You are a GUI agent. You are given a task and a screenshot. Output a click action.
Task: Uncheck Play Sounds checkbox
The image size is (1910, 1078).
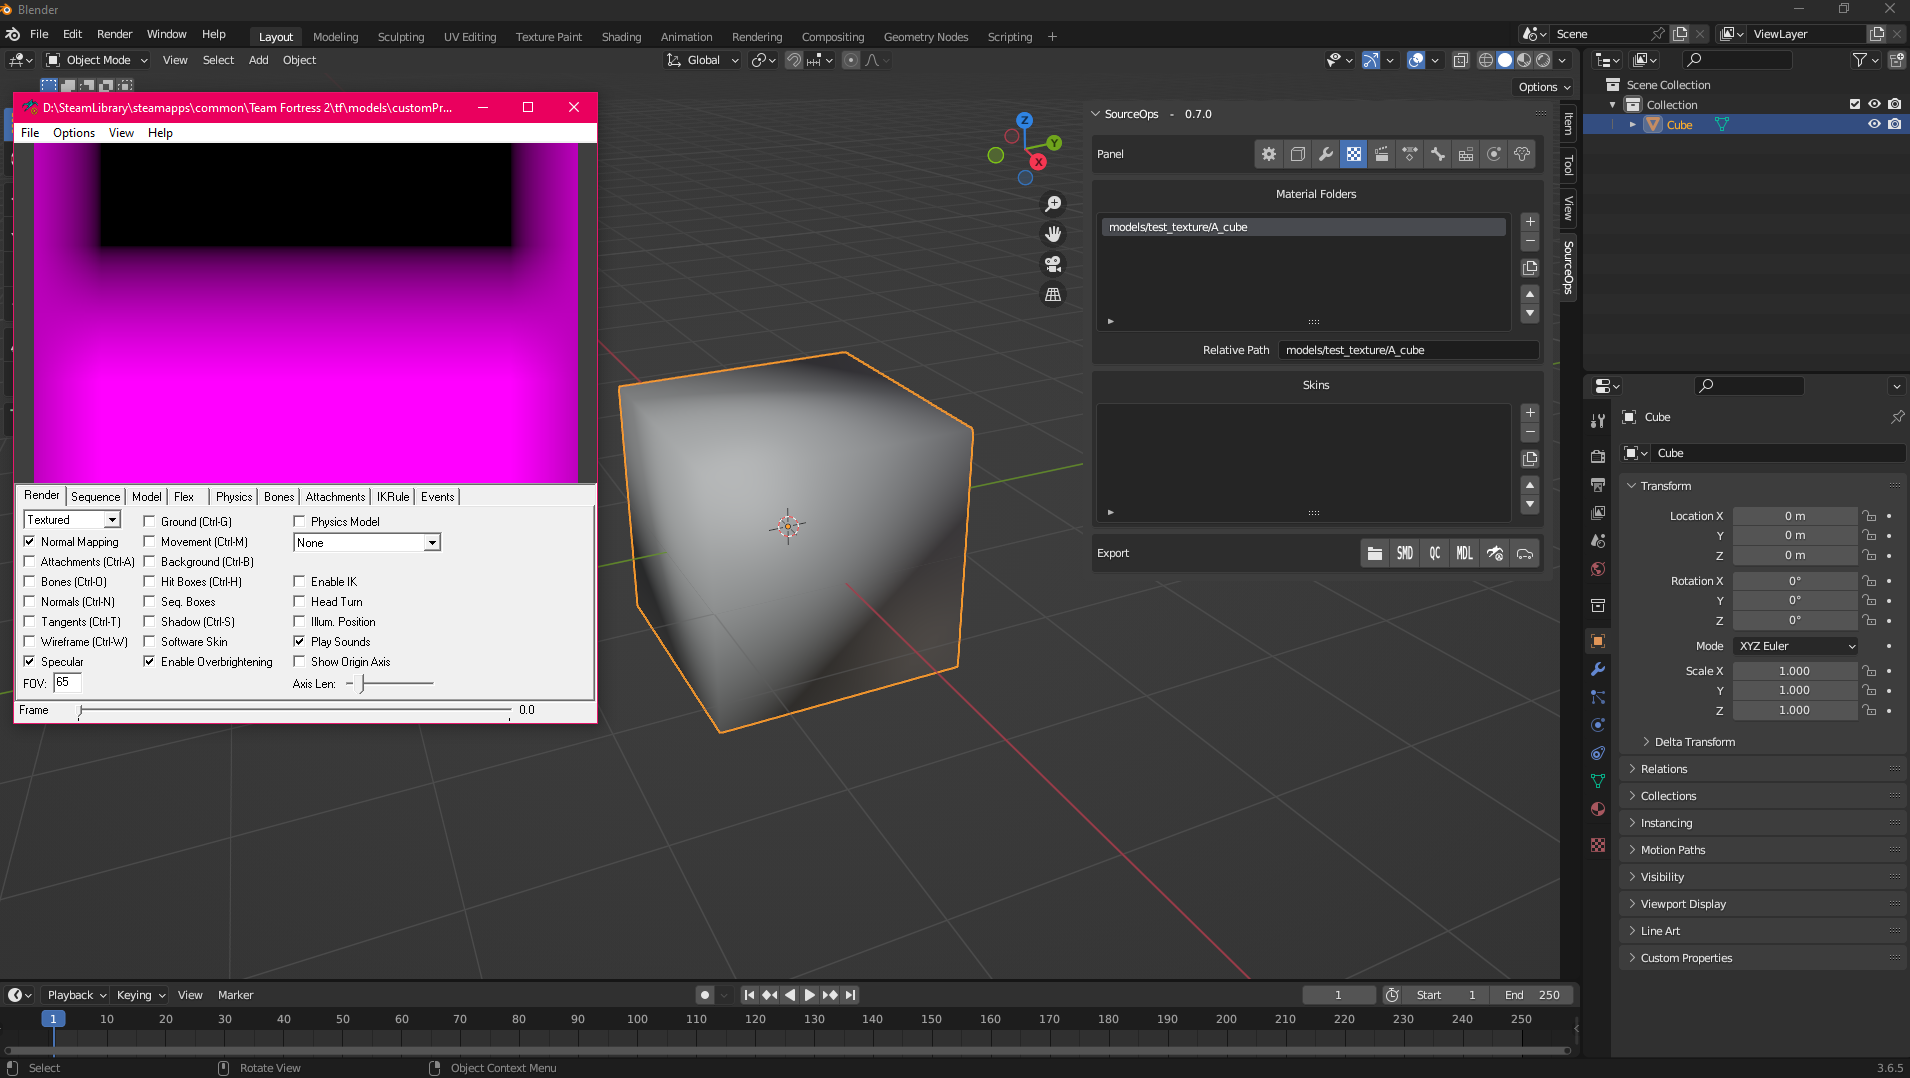click(300, 642)
